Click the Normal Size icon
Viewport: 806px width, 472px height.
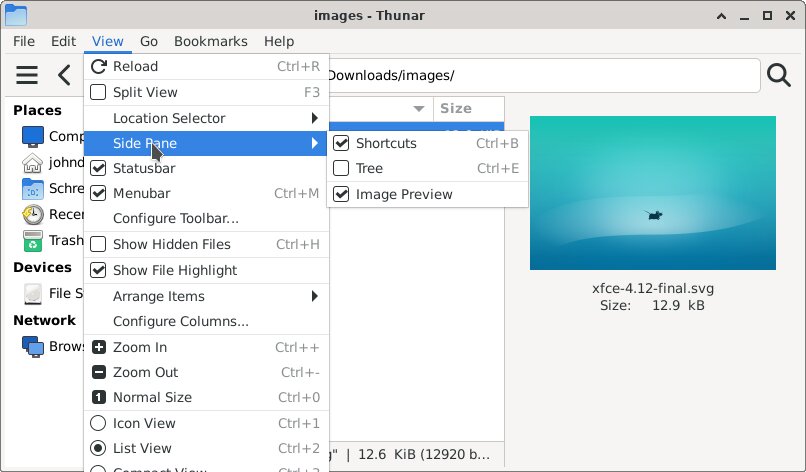(x=98, y=397)
